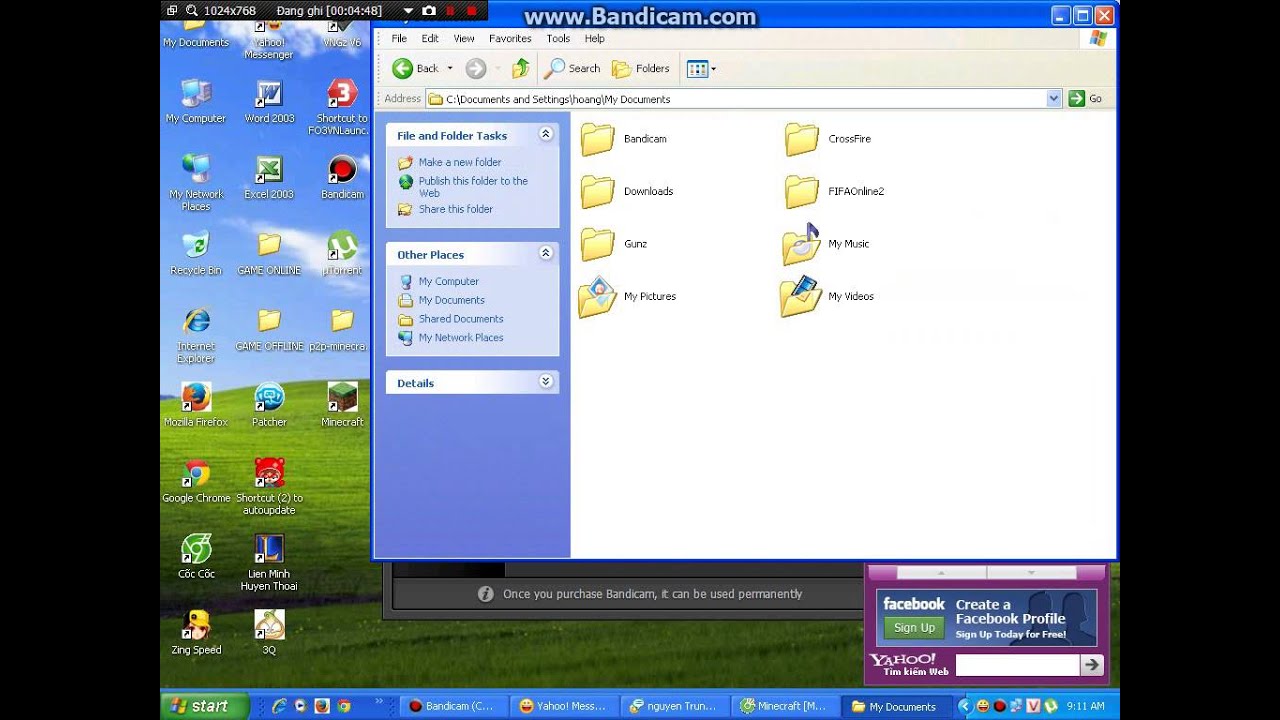Open the Gunz folder
1280x720 pixels.
[x=614, y=244]
